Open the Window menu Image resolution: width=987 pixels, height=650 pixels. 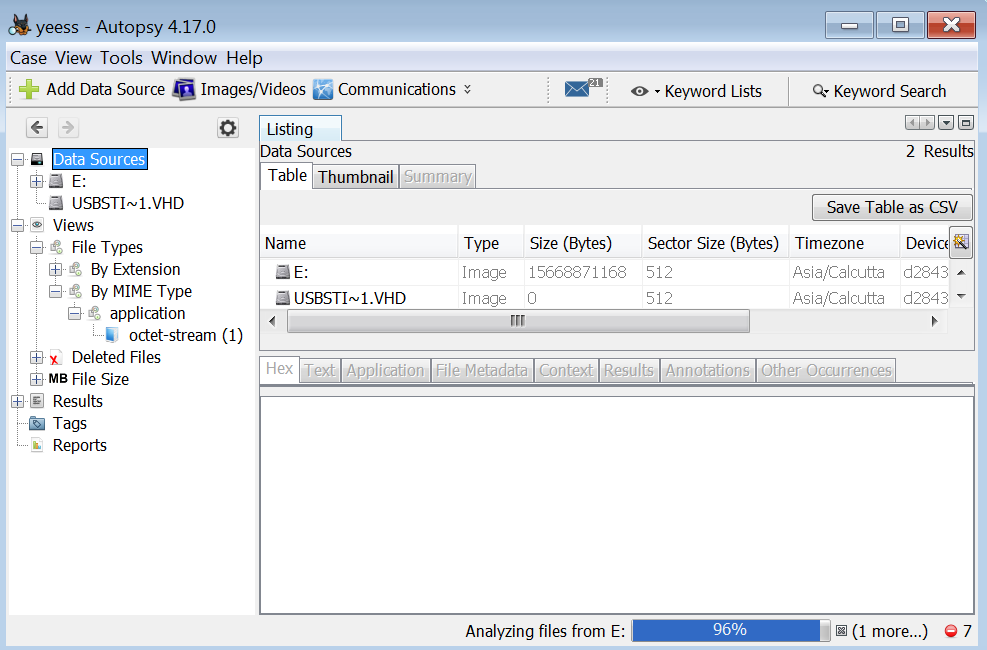(184, 58)
